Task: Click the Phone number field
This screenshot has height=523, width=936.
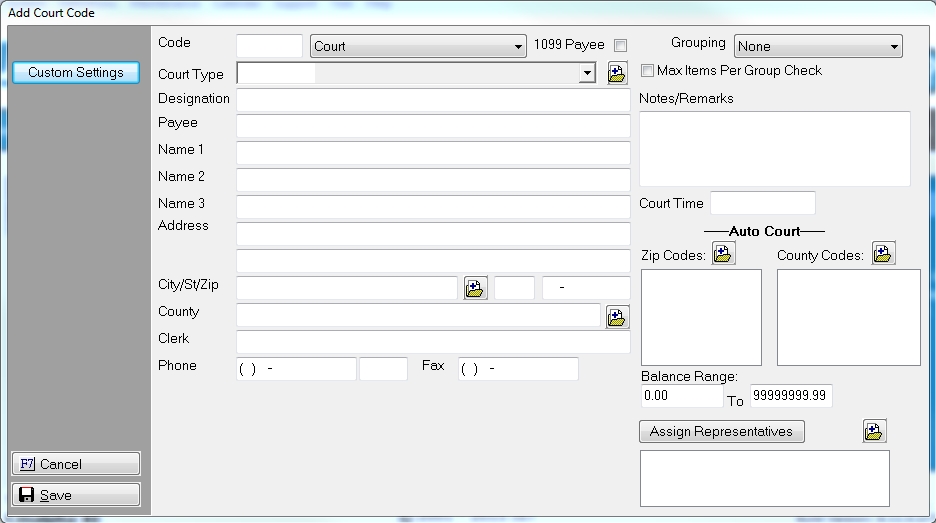Action: [296, 369]
